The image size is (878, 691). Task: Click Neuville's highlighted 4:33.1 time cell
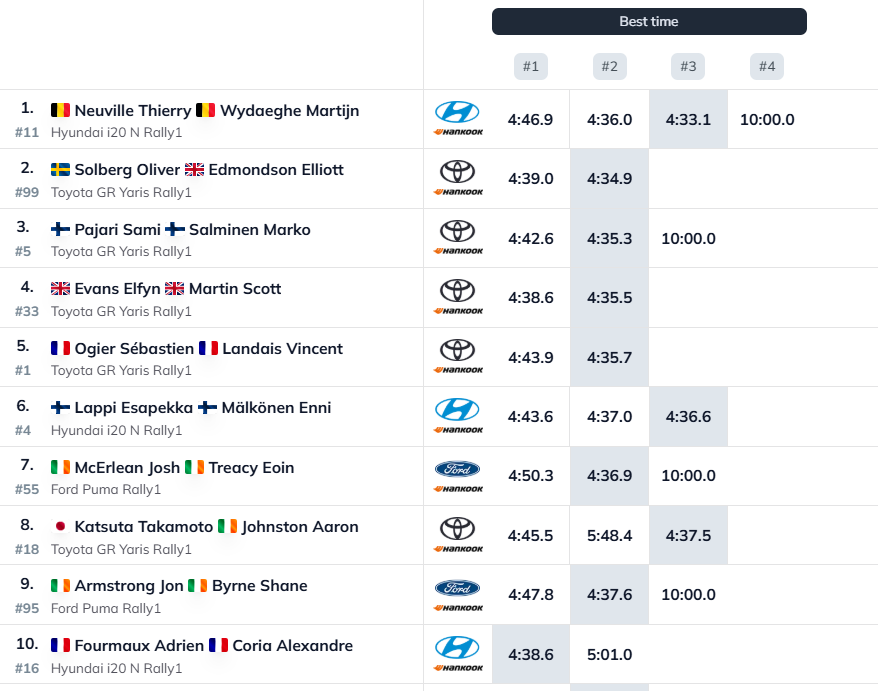pyautogui.click(x=688, y=120)
